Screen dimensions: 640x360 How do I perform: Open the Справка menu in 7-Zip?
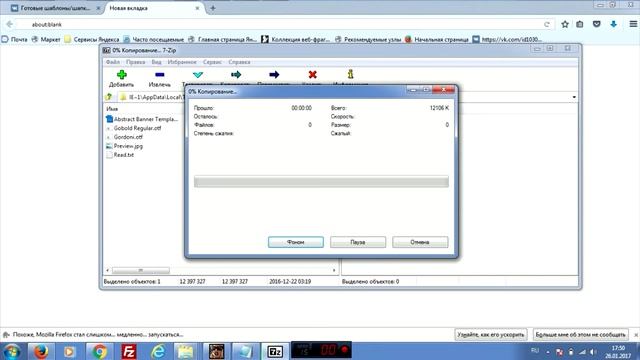(239, 62)
